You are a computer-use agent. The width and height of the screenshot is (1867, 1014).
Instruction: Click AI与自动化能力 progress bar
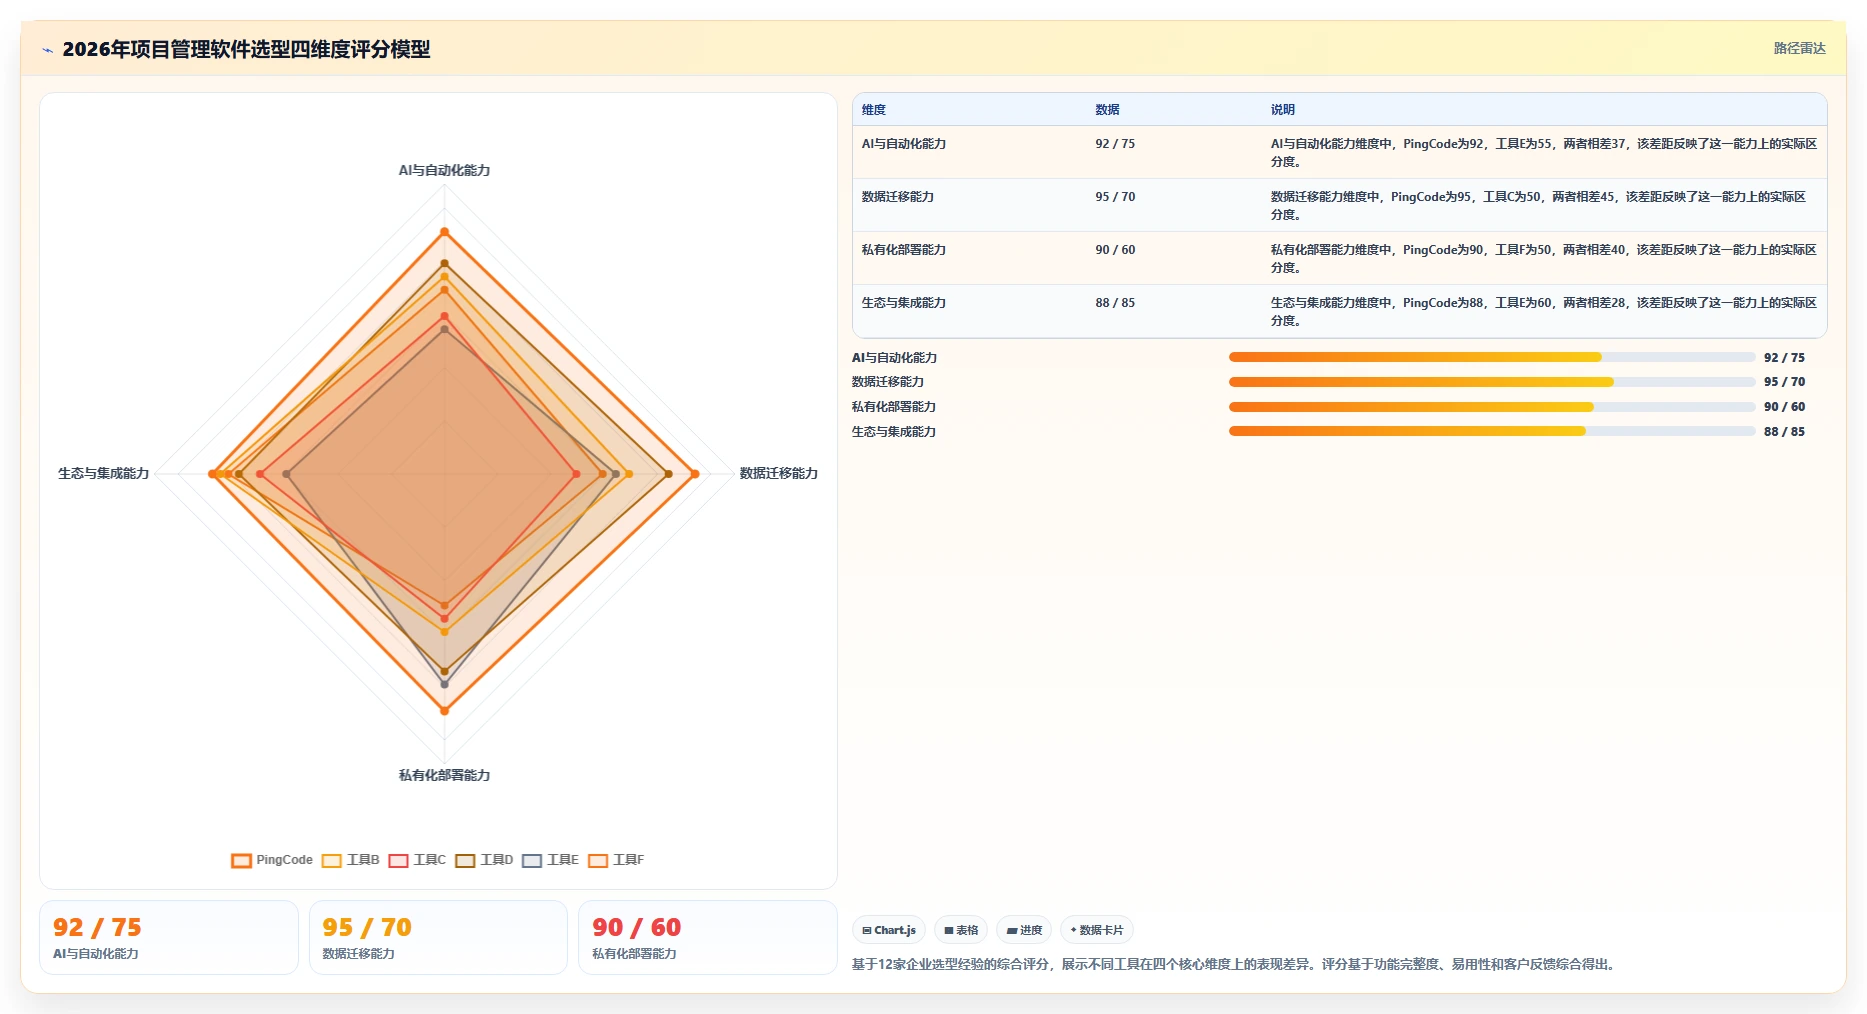[1492, 357]
